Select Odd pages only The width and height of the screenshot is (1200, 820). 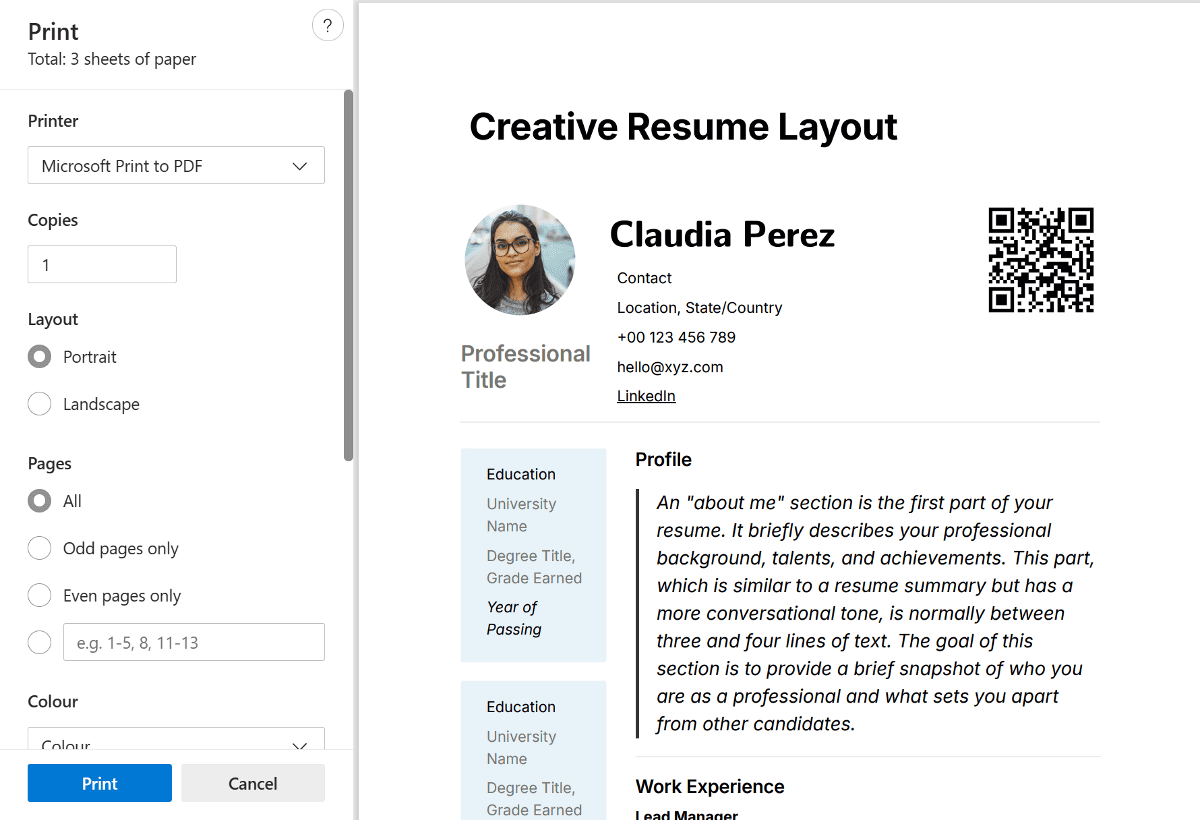(x=40, y=548)
